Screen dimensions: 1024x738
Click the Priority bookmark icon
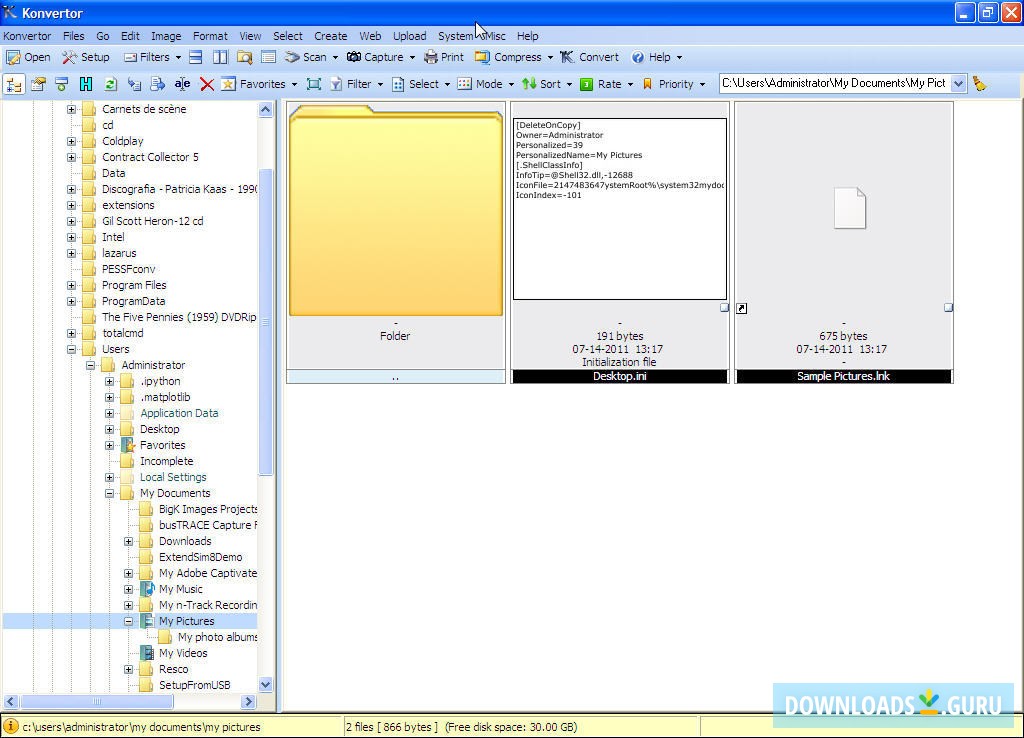point(647,84)
